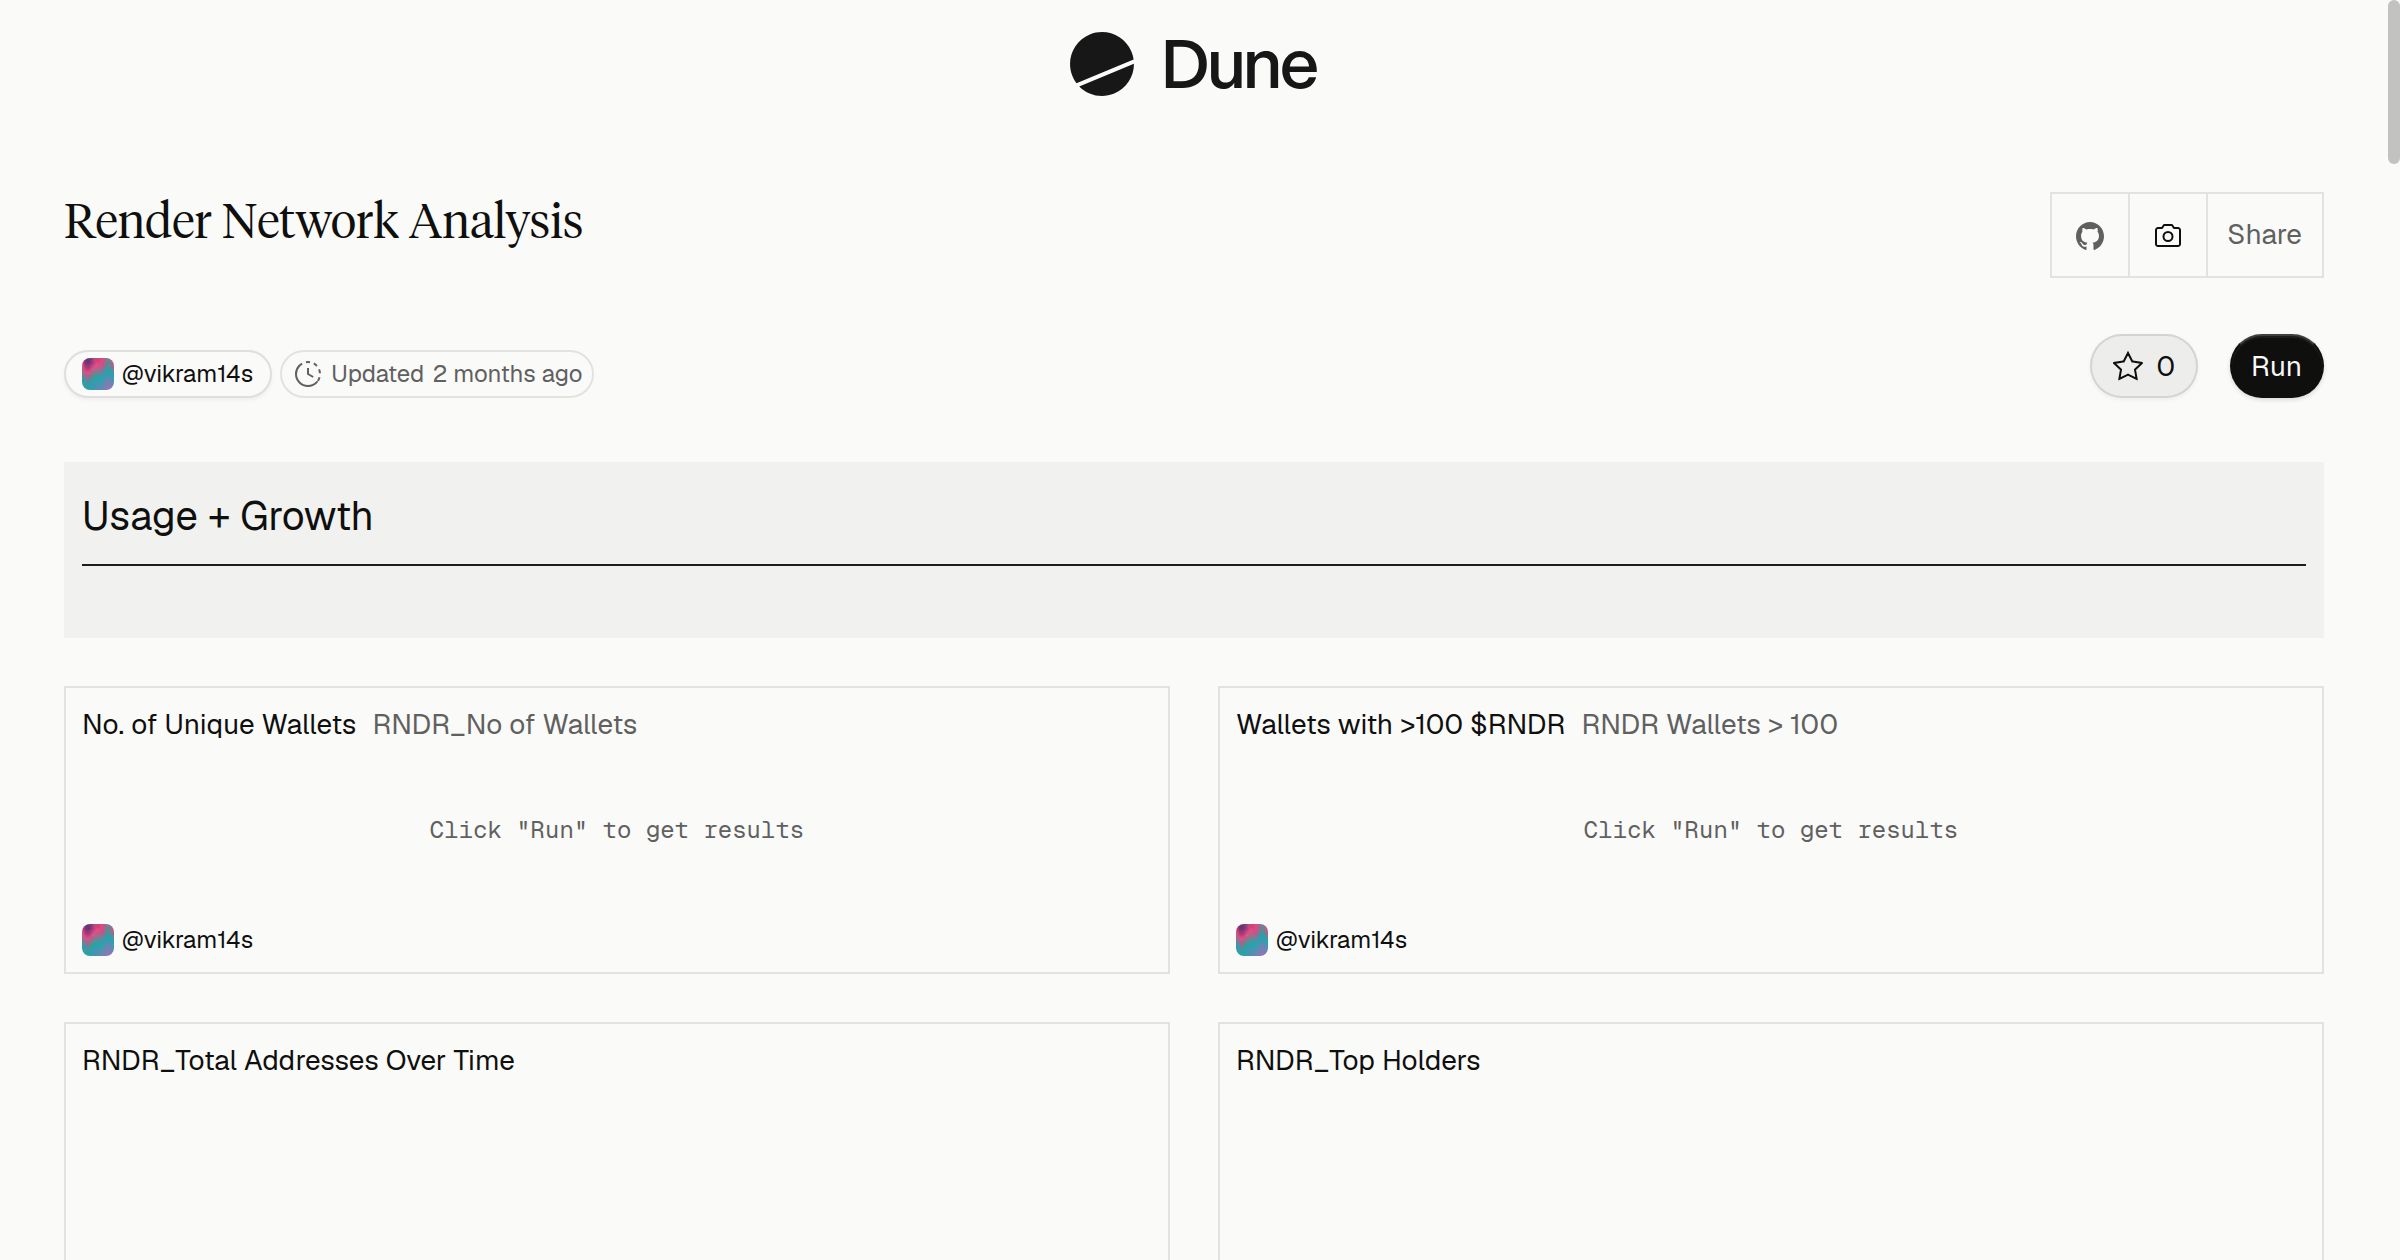Click the avatar in the No. of Unique Wallets card

click(x=98, y=940)
